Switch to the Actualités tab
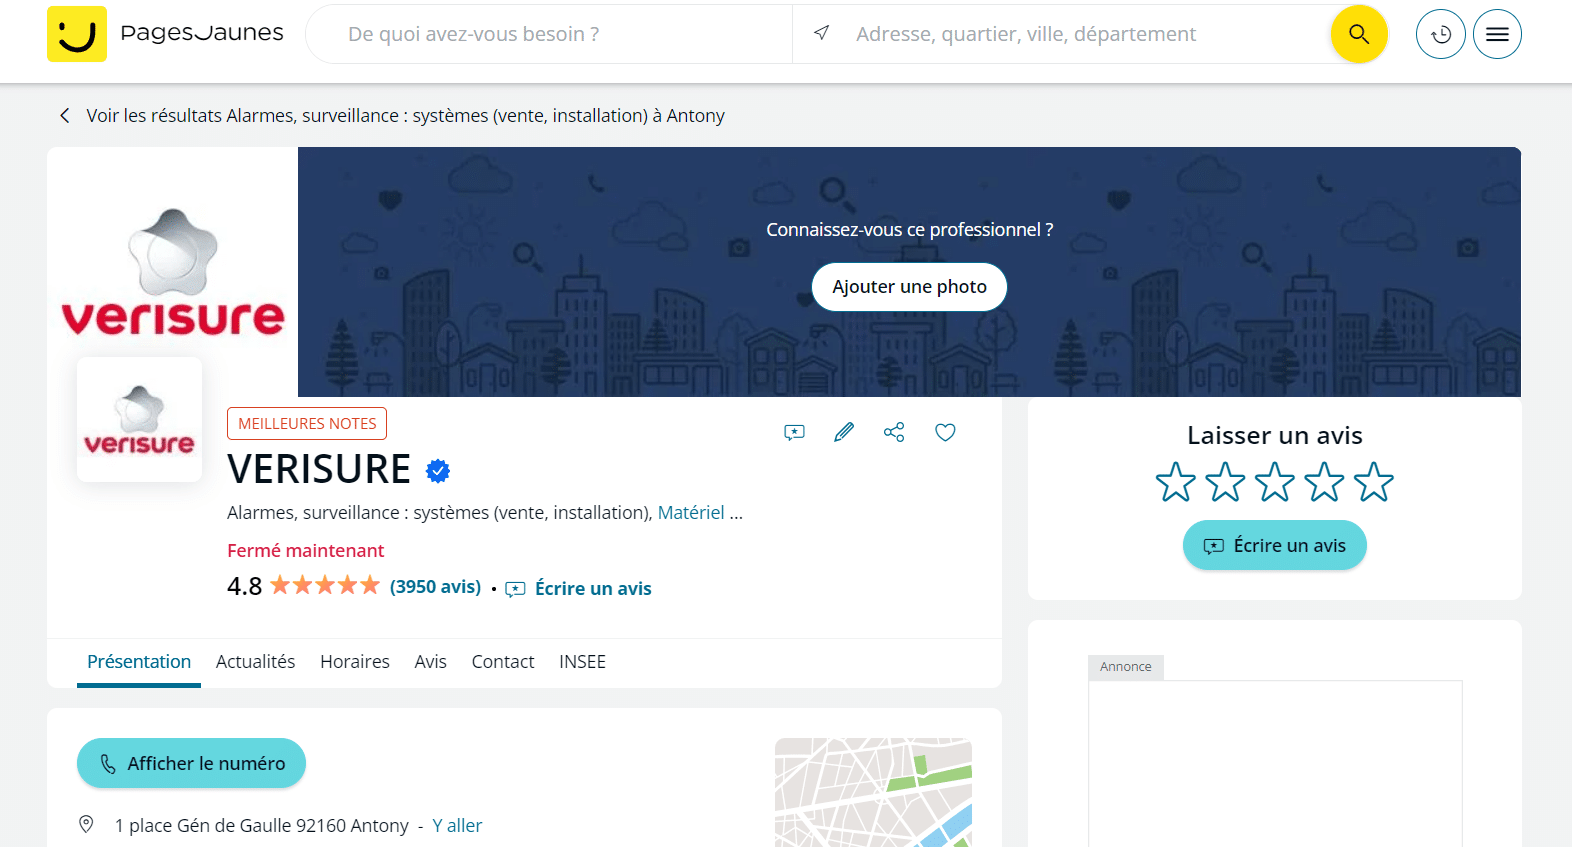This screenshot has width=1572, height=847. click(x=255, y=662)
